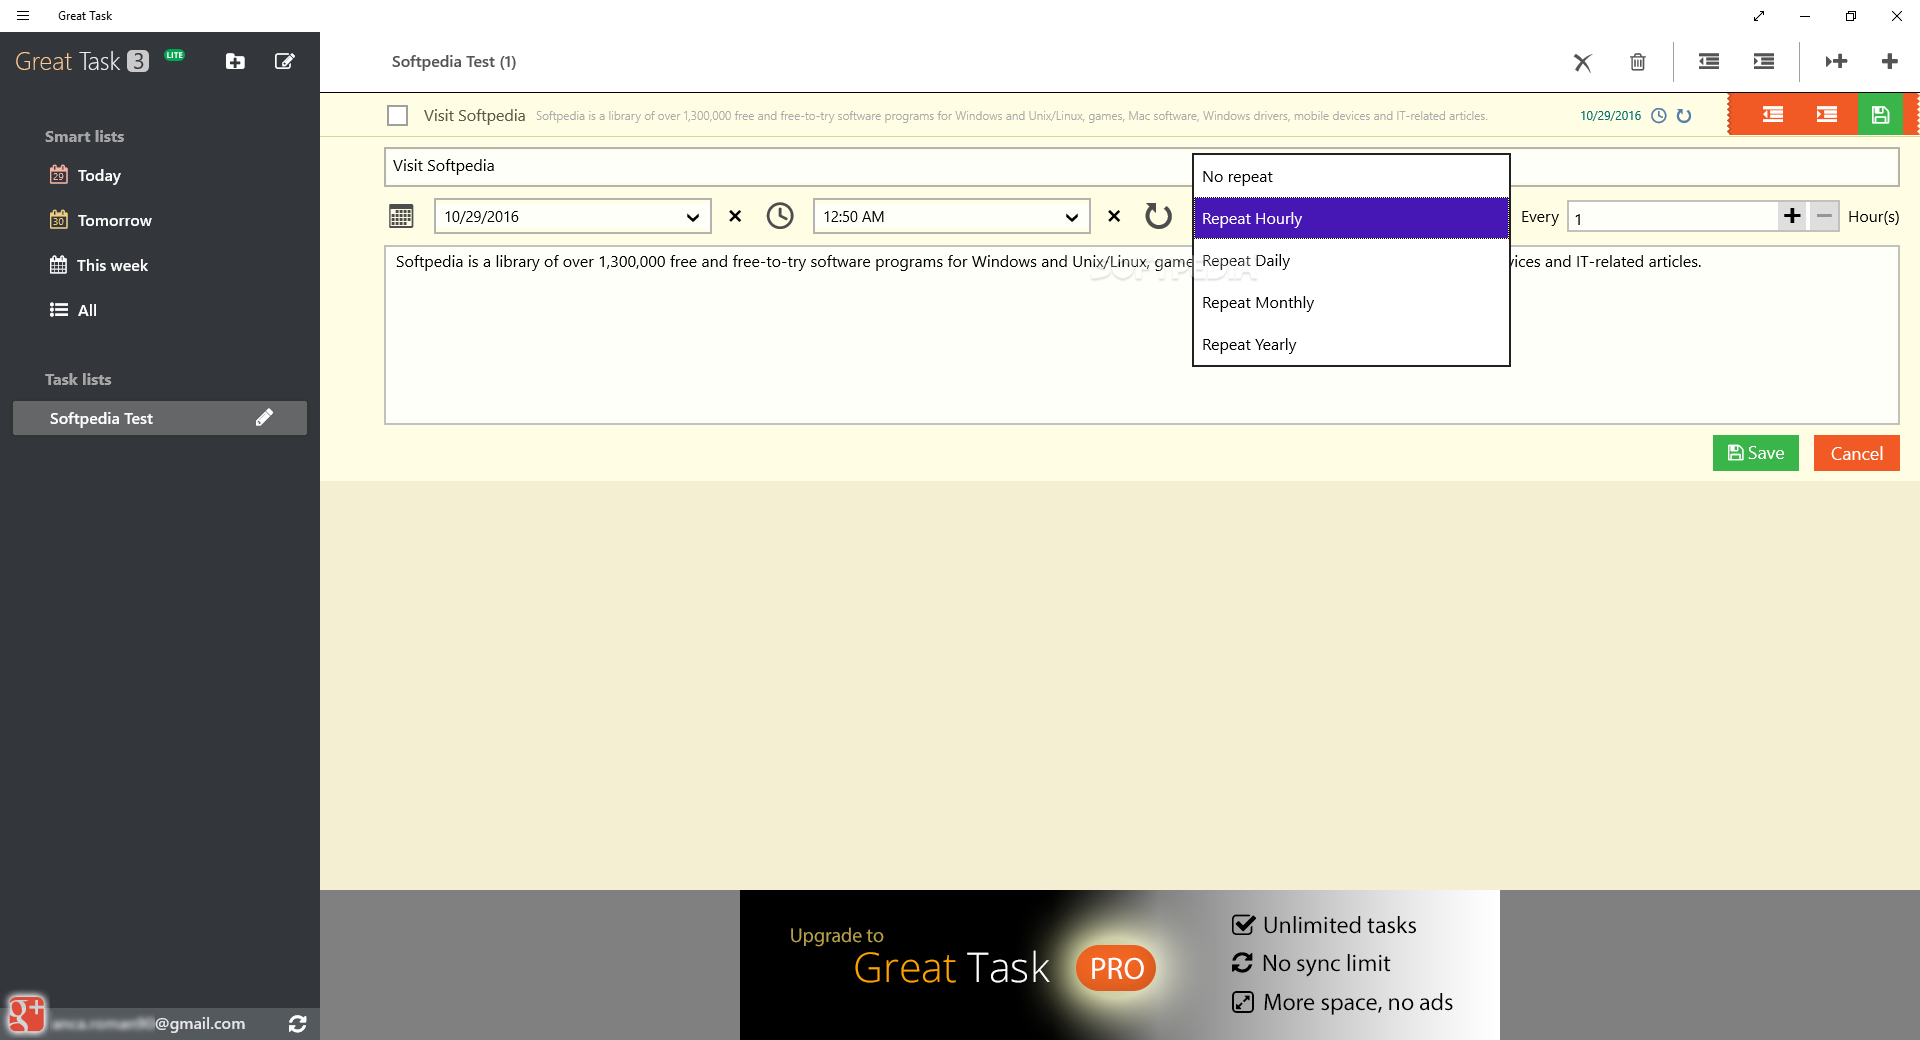
Task: Click the Google+ account icon
Action: [26, 1015]
